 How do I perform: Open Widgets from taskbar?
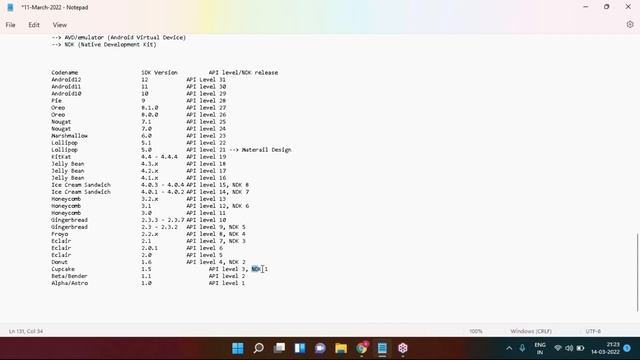300,348
